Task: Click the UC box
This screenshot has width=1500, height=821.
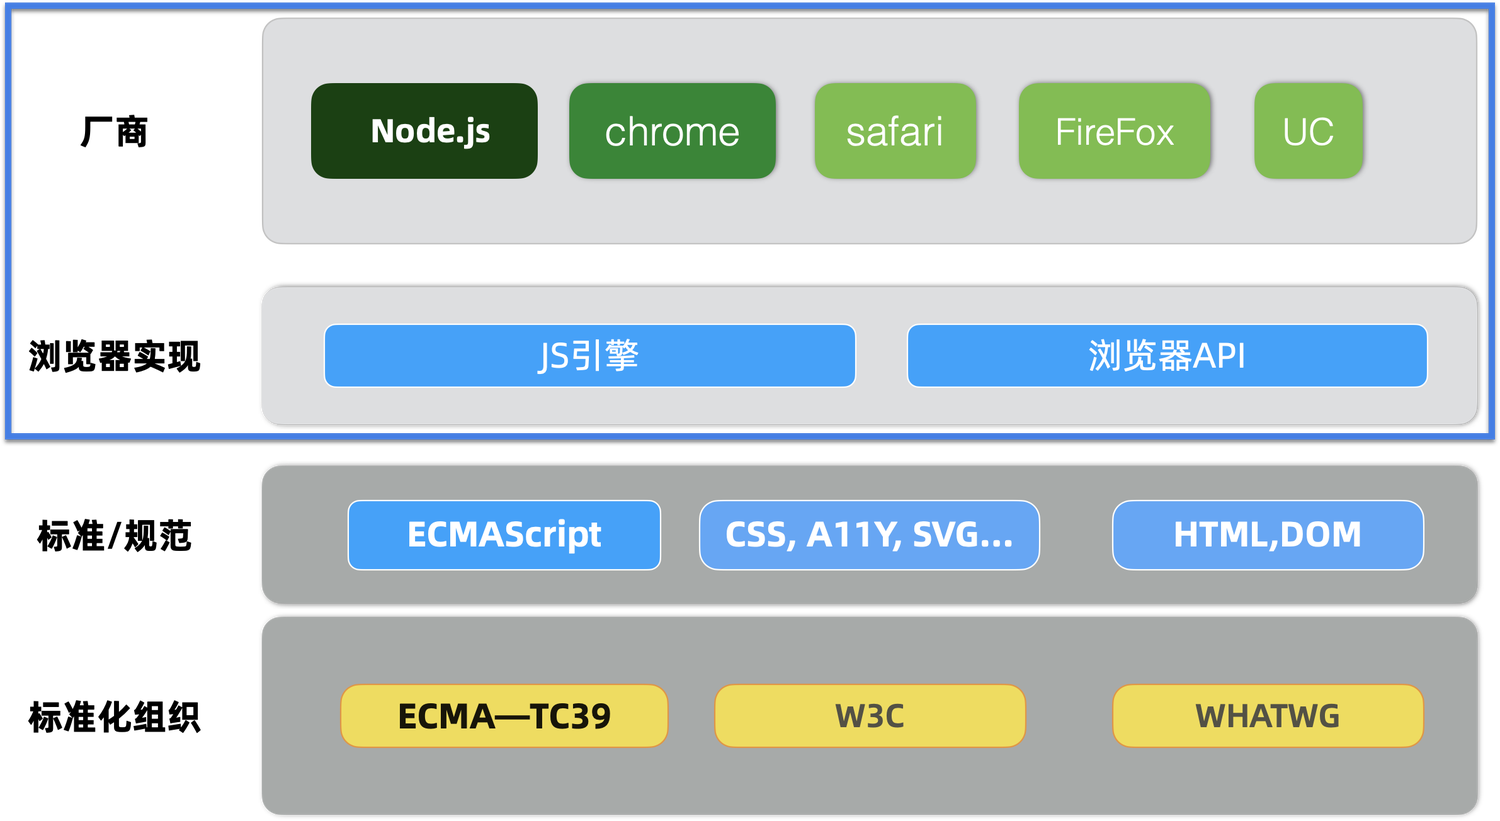Action: [1308, 131]
